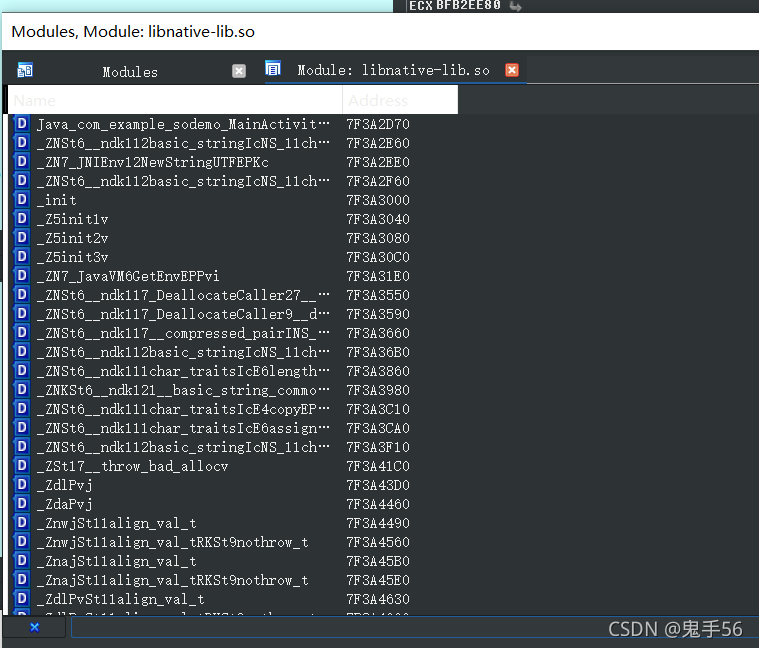
Task: Click address 7F3A2D70
Action: click(378, 124)
